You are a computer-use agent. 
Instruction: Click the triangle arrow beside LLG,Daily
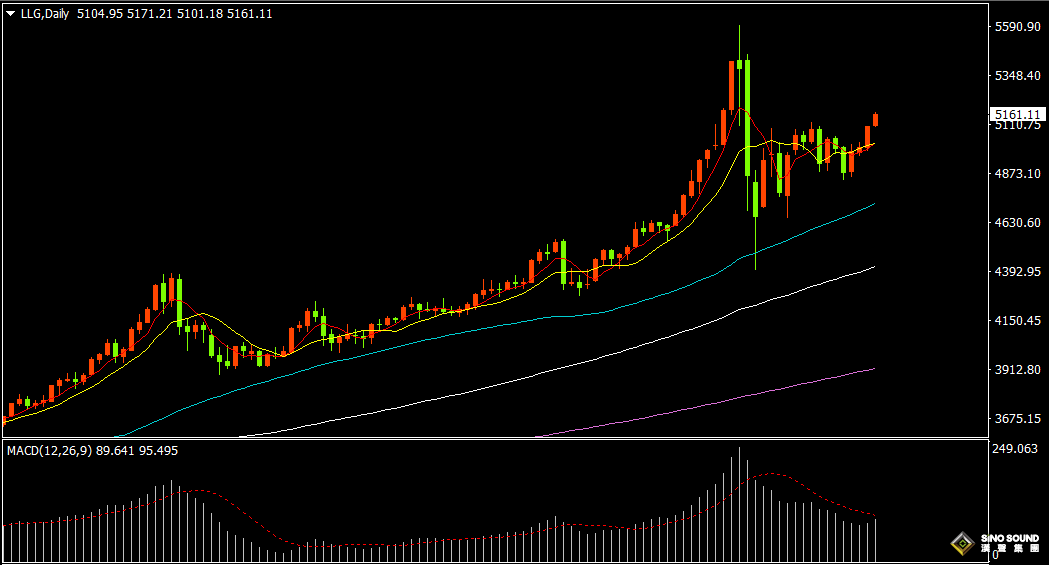pyautogui.click(x=10, y=14)
